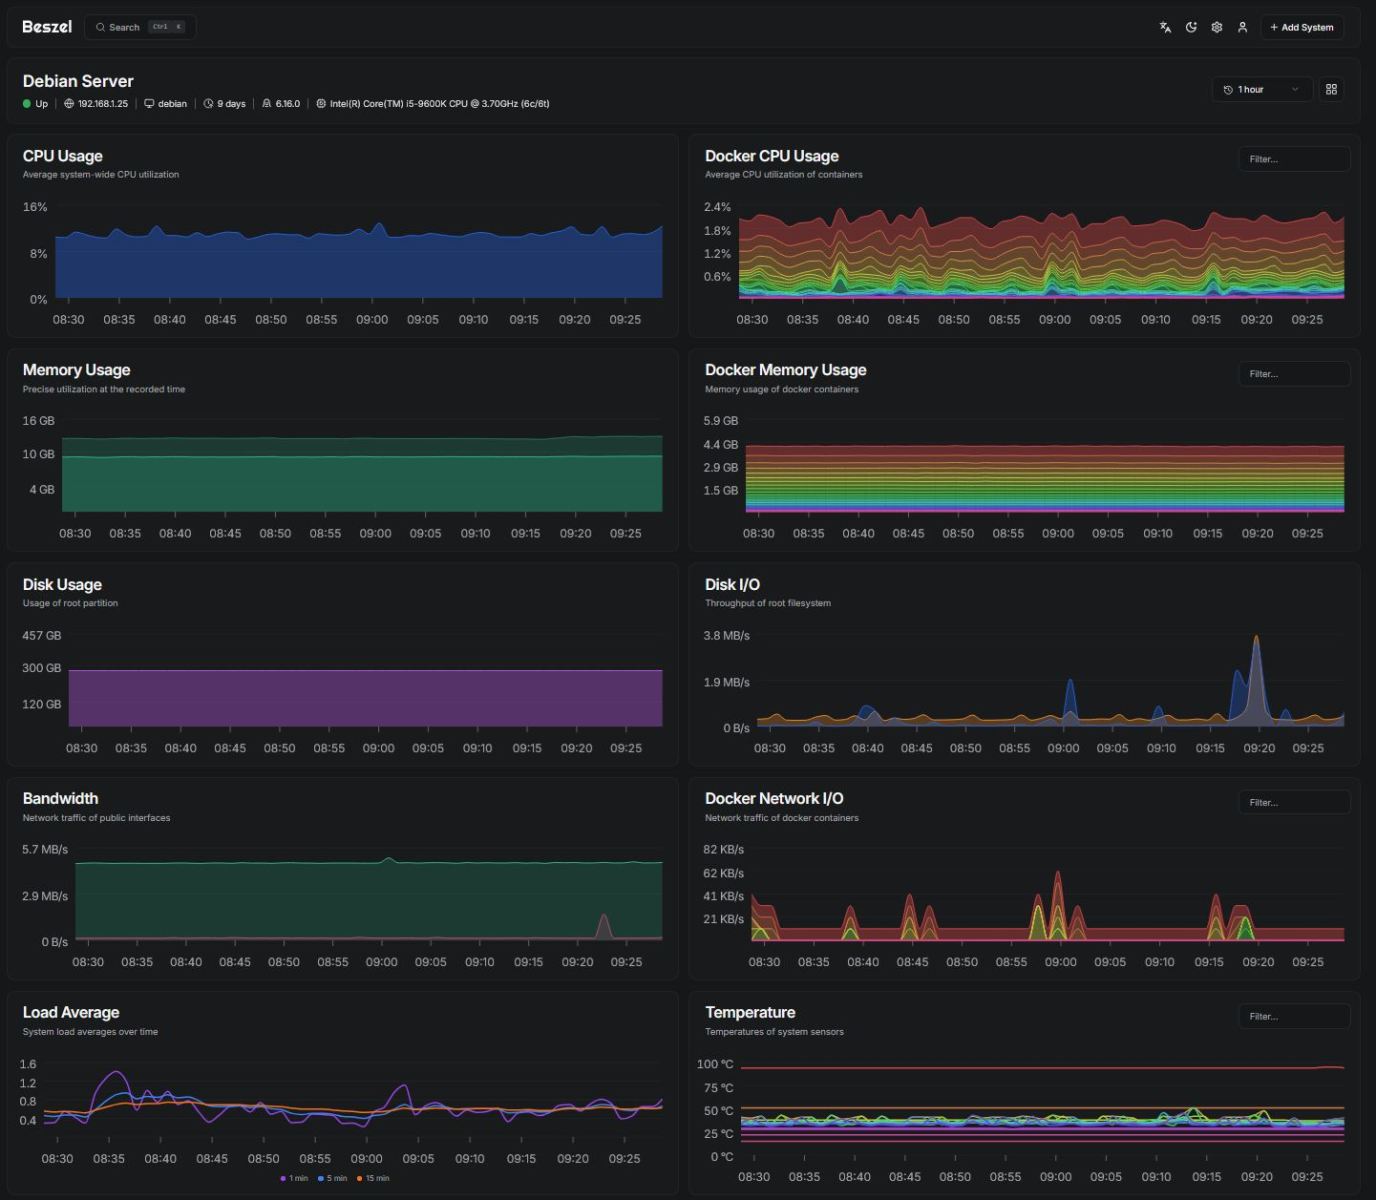1376x1200 pixels.
Task: Click the 15 min legend entry
Action: click(373, 1178)
